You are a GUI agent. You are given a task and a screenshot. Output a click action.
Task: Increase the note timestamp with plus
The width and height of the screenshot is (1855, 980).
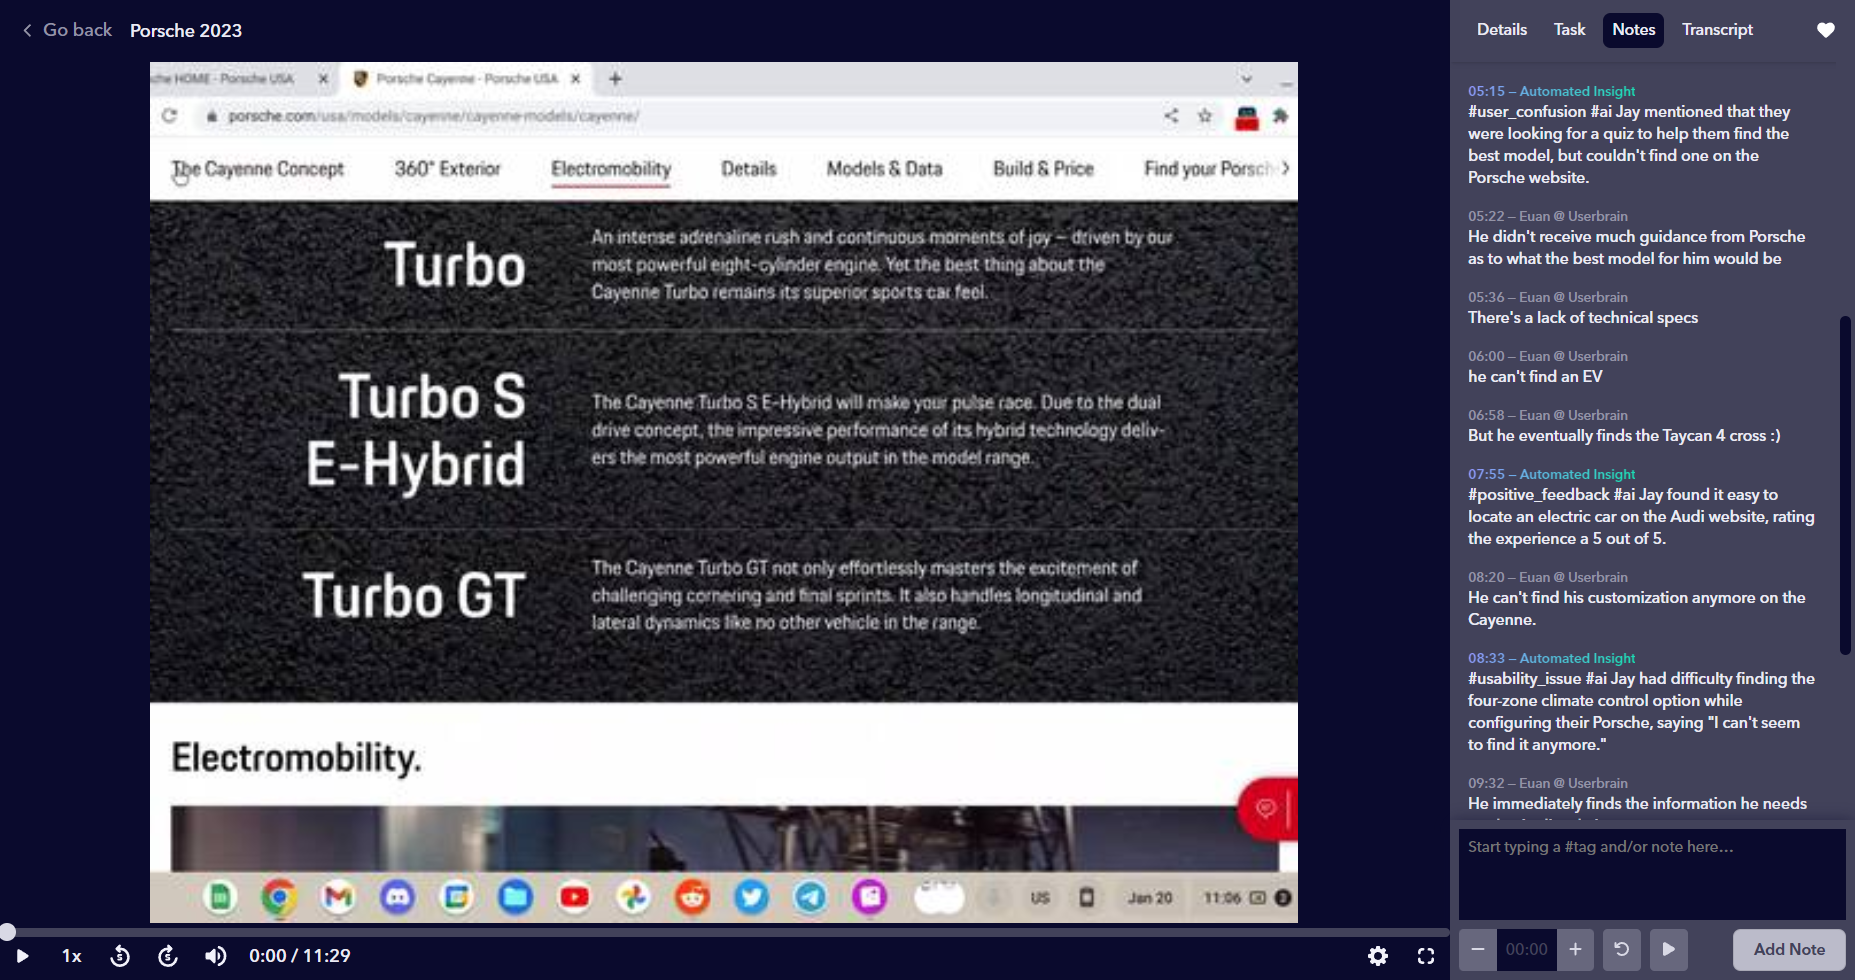[1575, 949]
